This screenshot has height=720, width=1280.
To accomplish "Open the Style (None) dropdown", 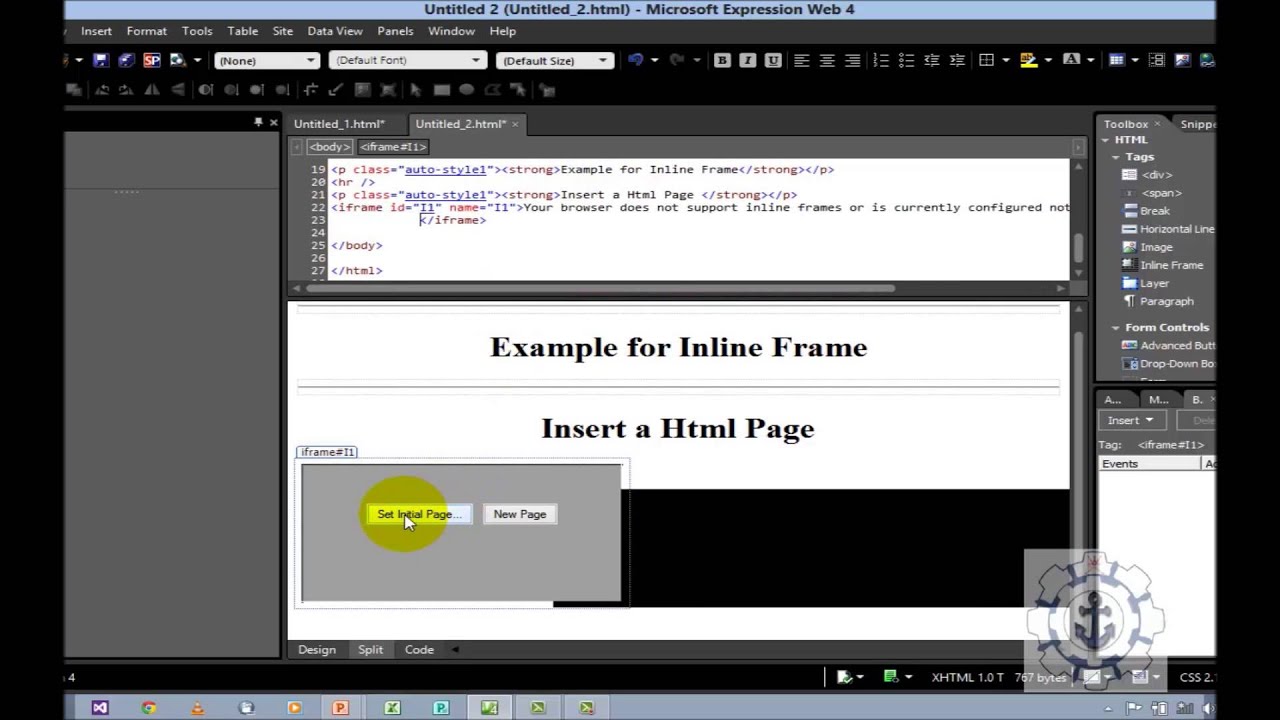I will coord(266,60).
